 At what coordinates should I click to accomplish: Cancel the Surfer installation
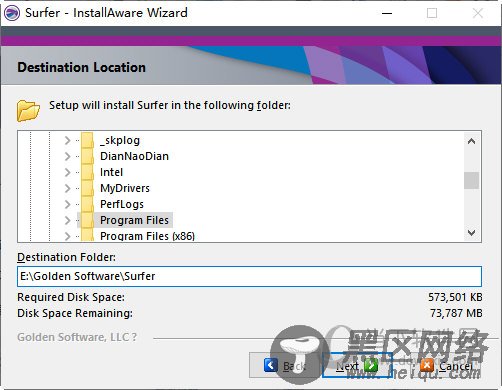447,365
